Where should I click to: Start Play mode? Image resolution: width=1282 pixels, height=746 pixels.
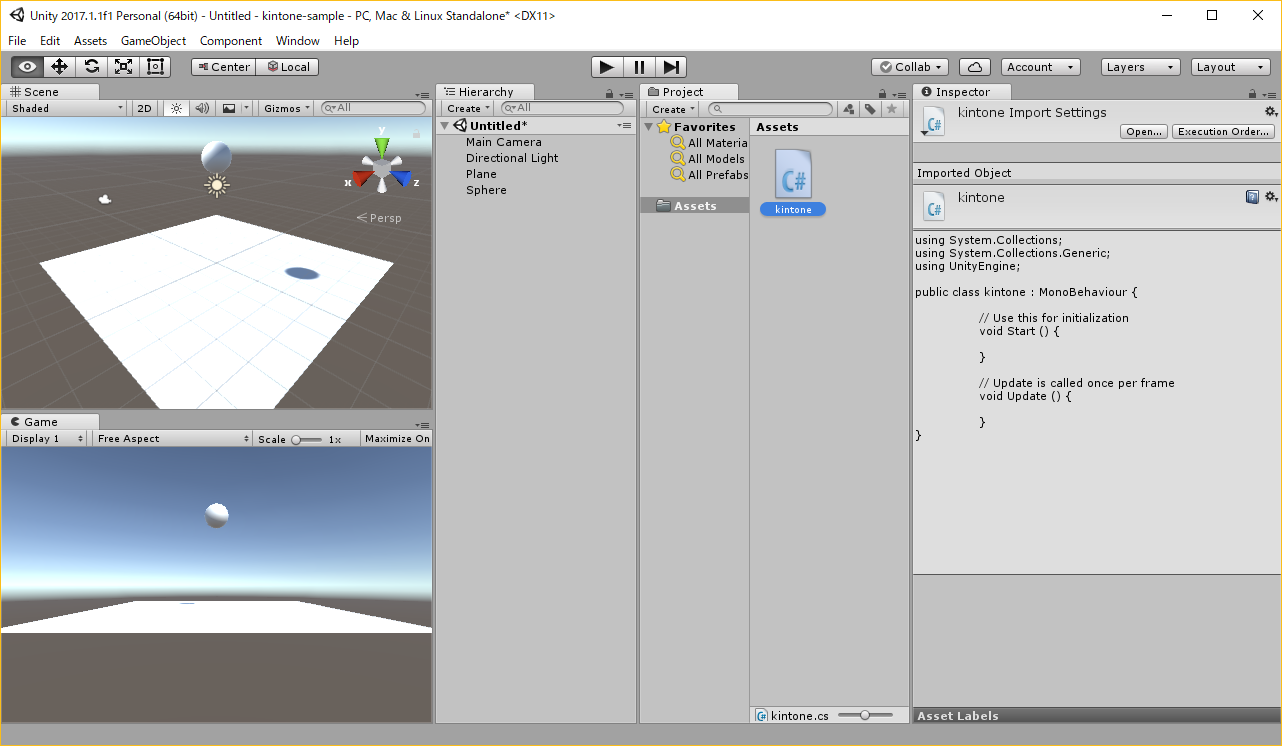(x=607, y=67)
